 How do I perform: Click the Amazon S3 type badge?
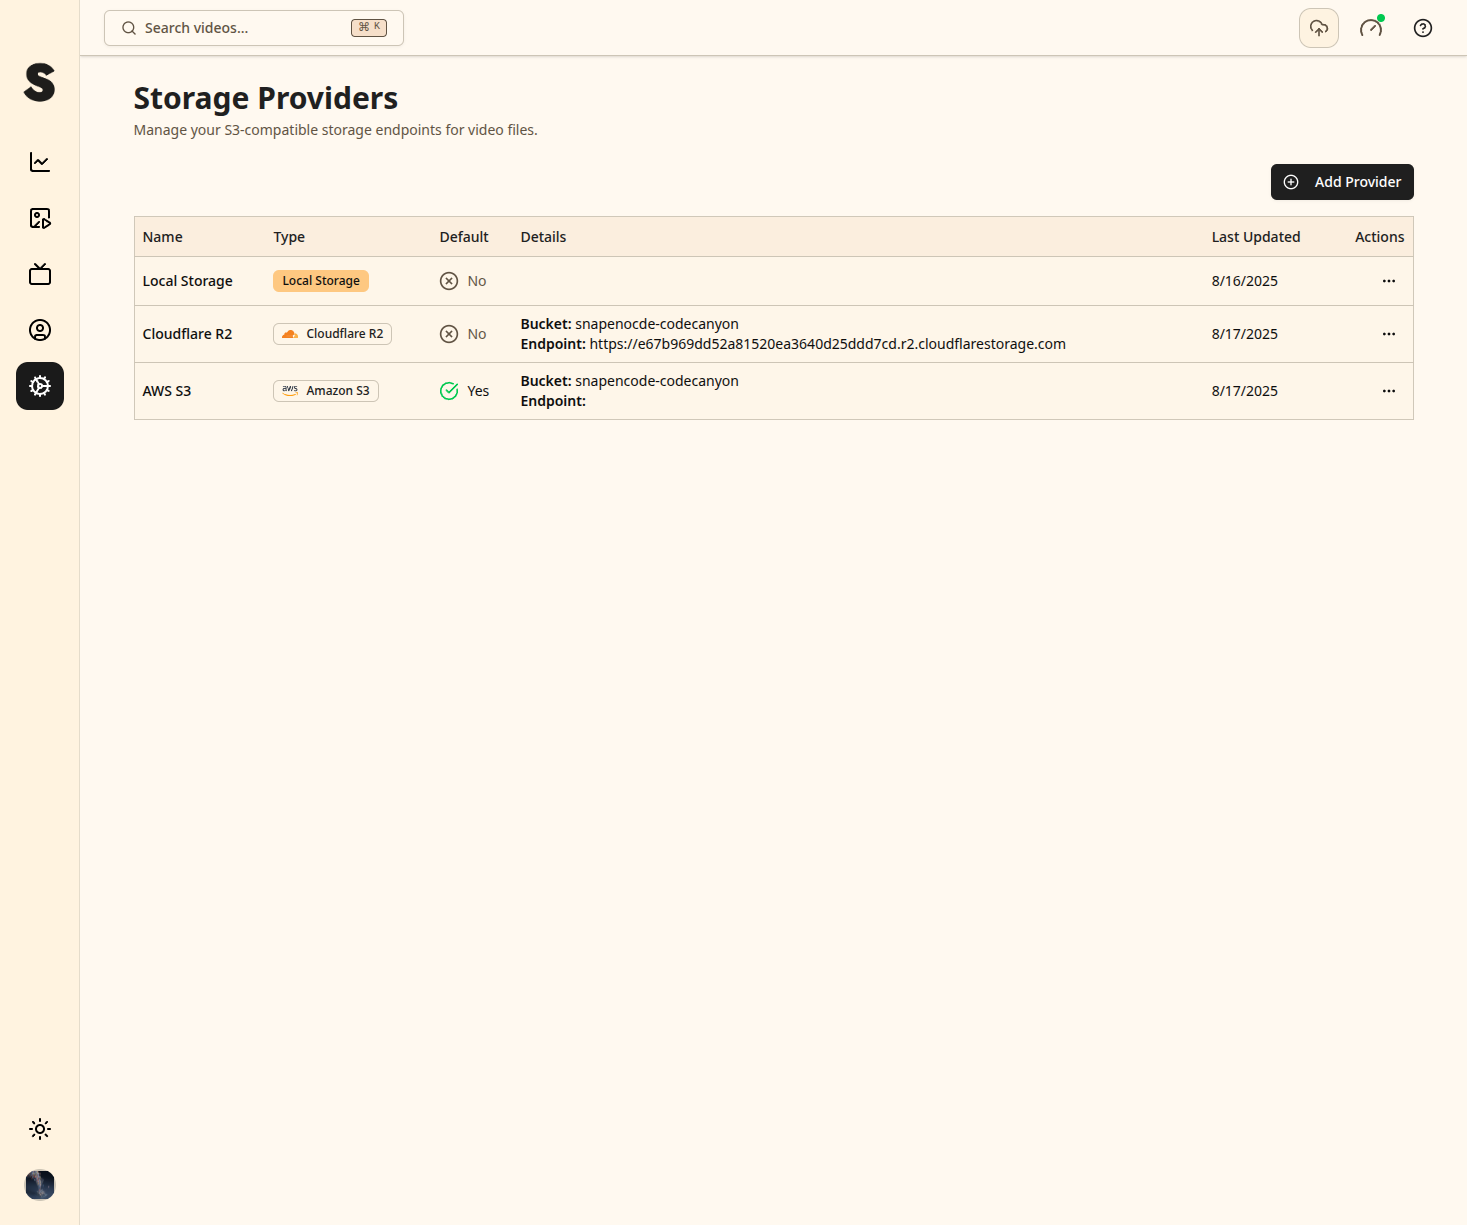326,391
